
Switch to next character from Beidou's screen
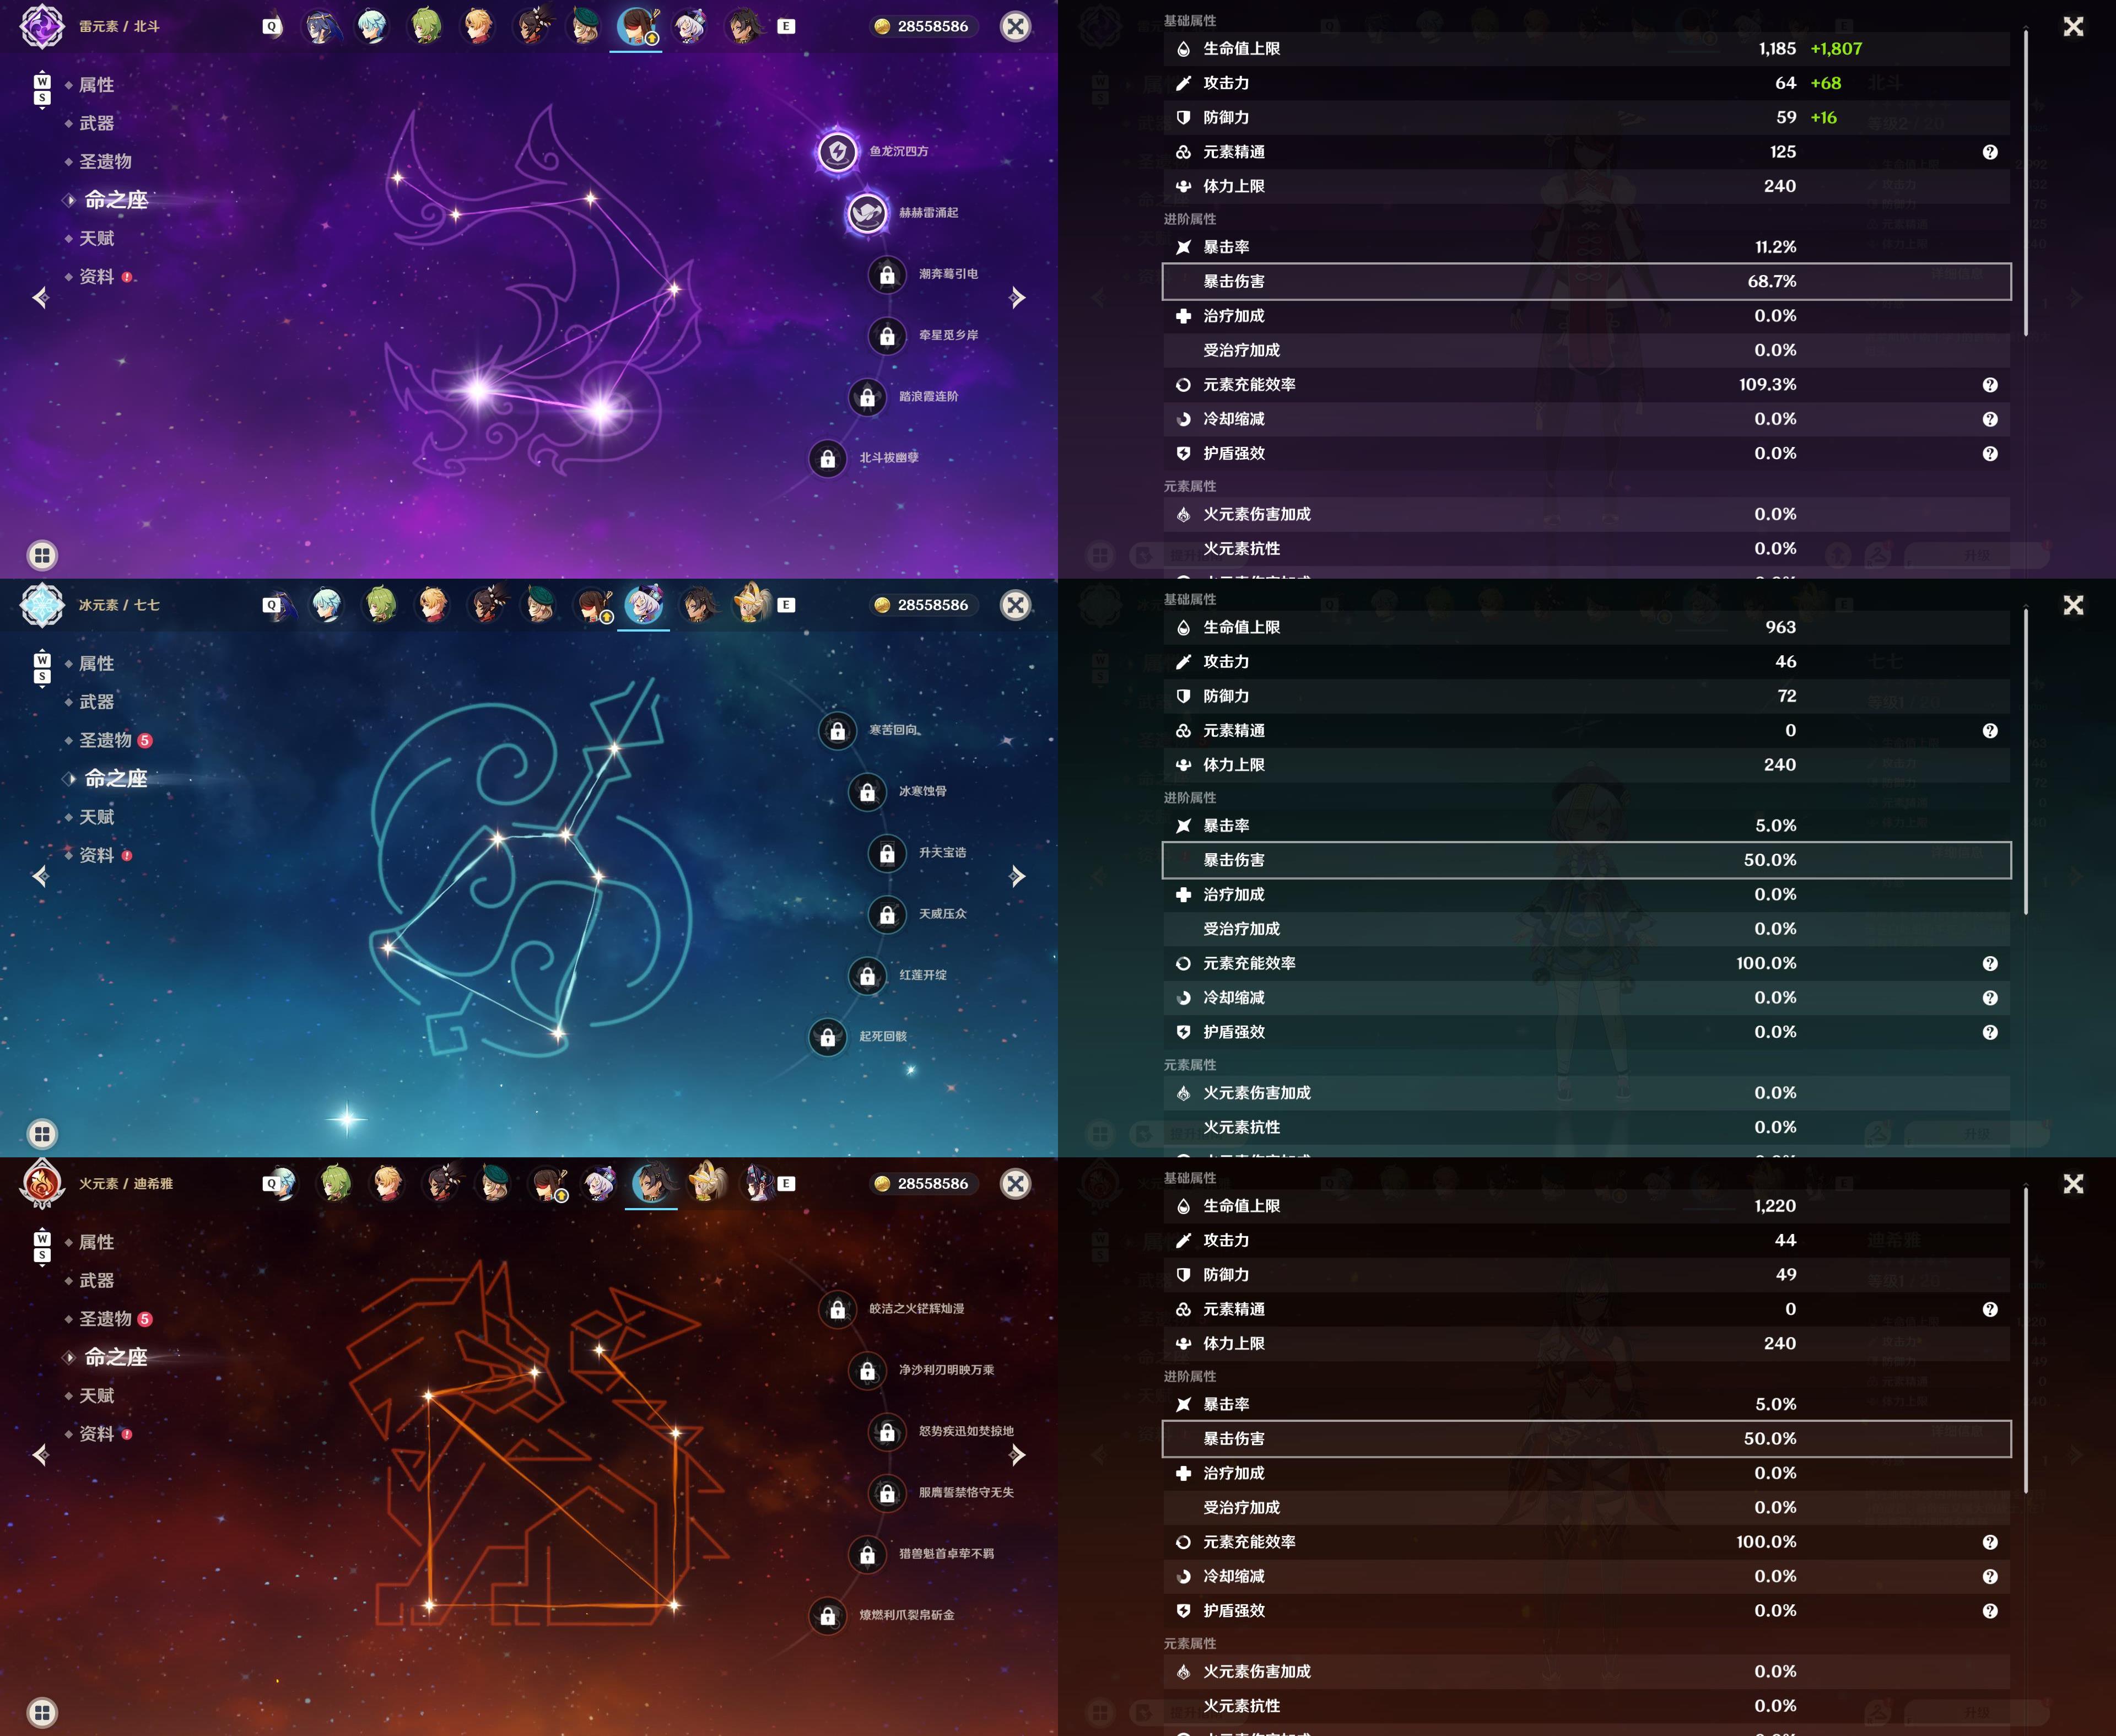pos(1017,298)
